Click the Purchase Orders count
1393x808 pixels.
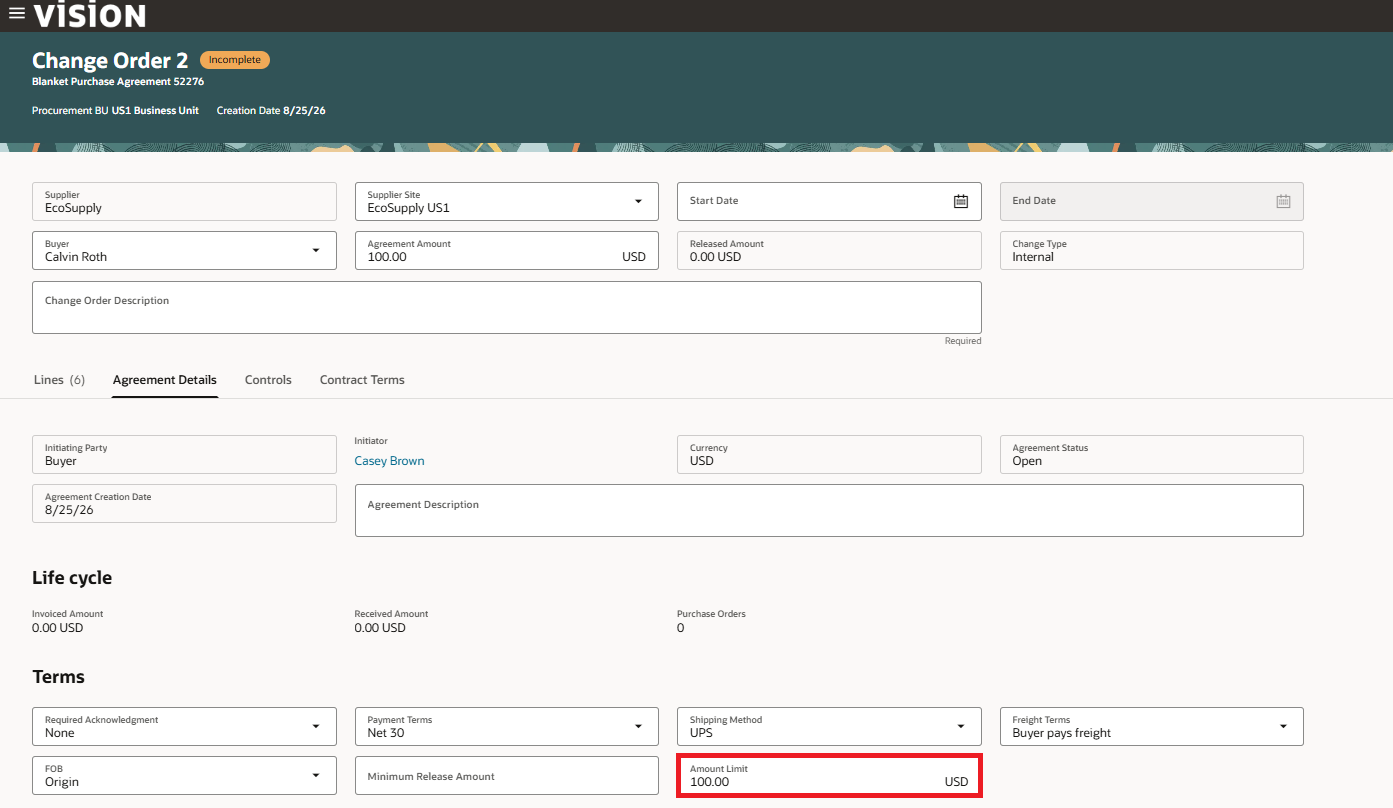681,628
